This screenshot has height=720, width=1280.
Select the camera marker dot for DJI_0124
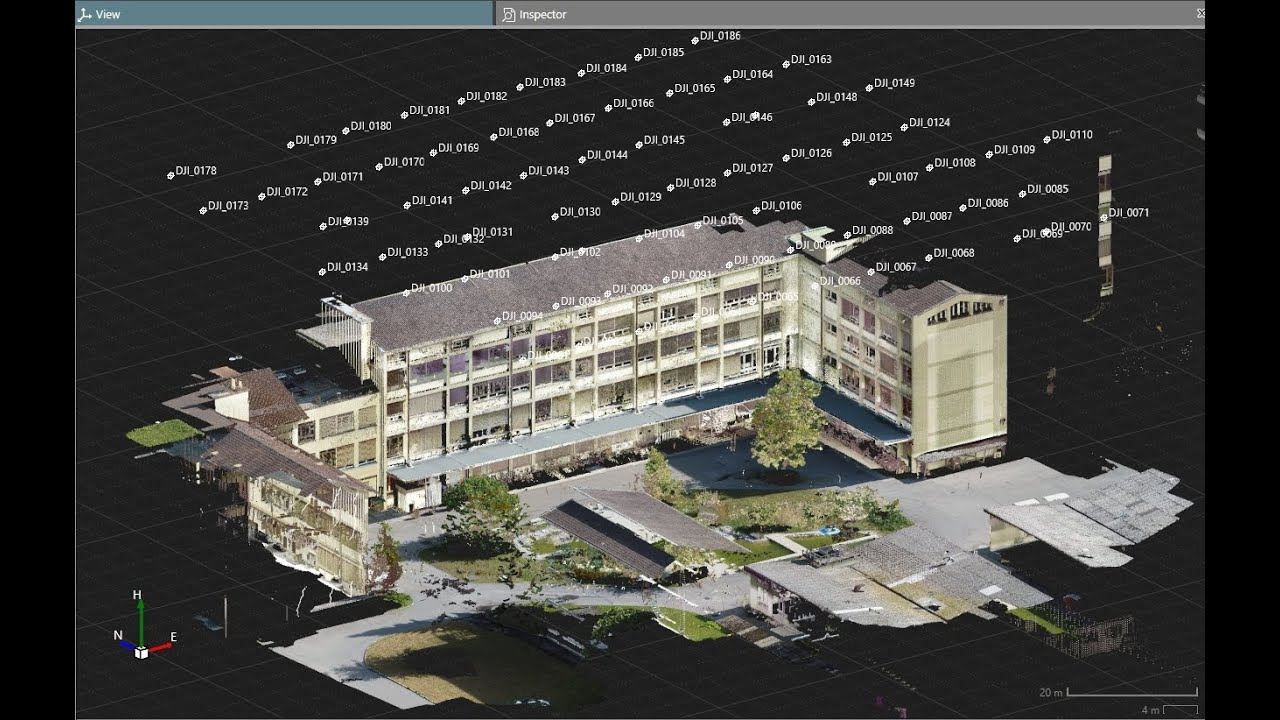[904, 127]
